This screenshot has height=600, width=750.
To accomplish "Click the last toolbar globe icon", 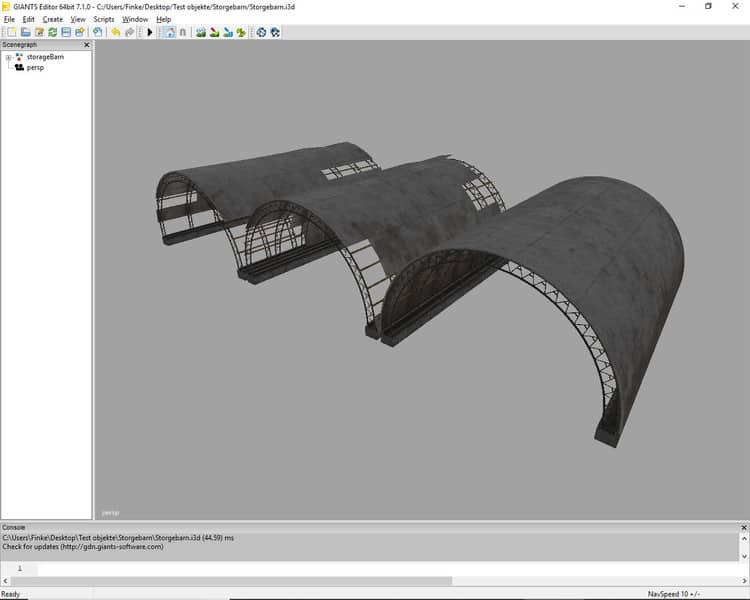I will pos(275,32).
